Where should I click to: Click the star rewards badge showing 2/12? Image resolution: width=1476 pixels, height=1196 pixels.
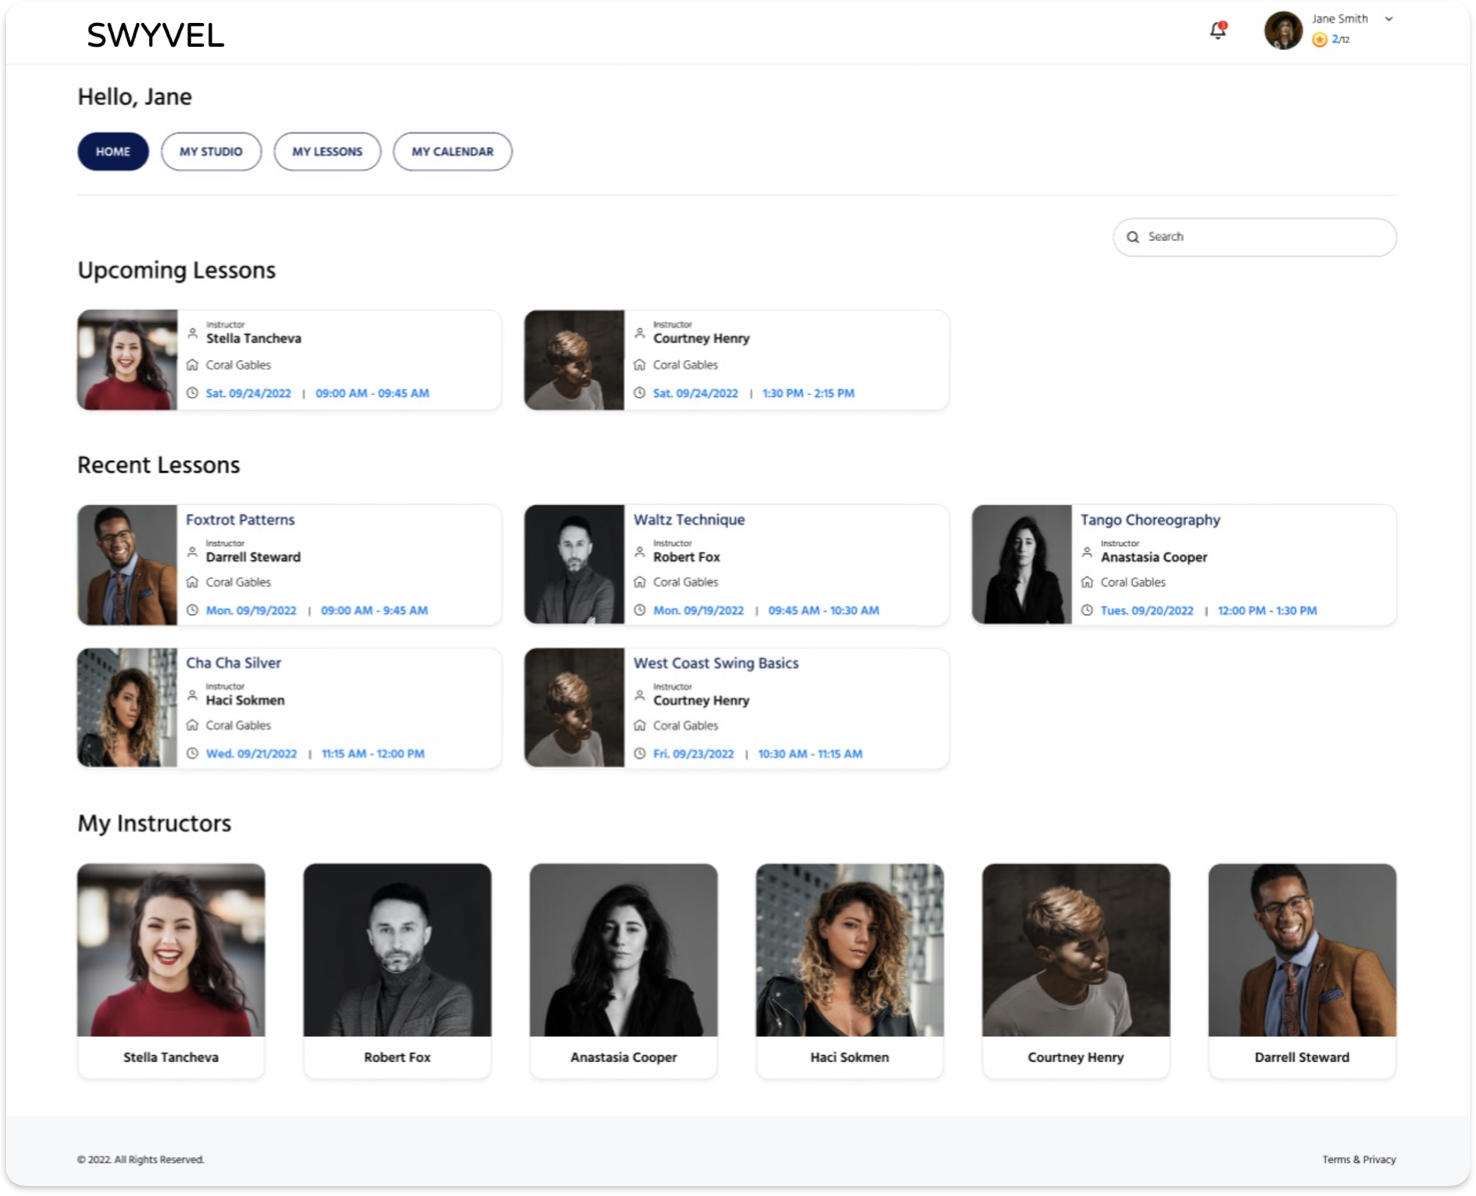click(x=1322, y=40)
